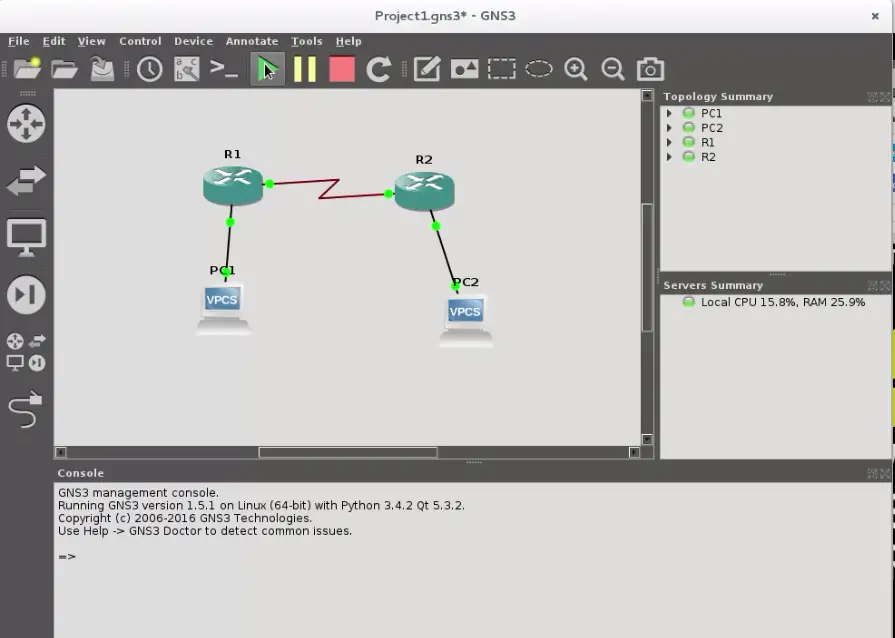Reload all devices icon

tap(378, 69)
